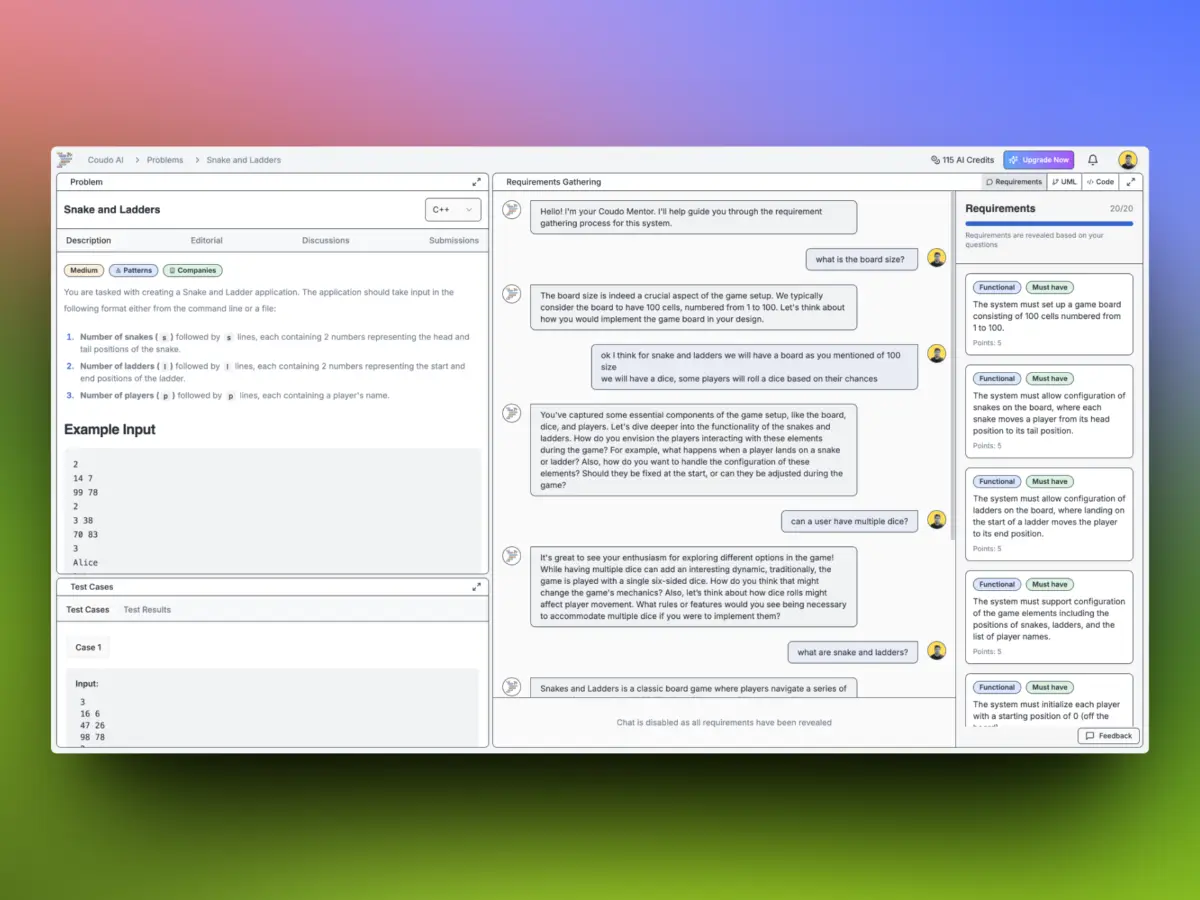
Task: Switch to the UML view toggle
Action: (1064, 182)
